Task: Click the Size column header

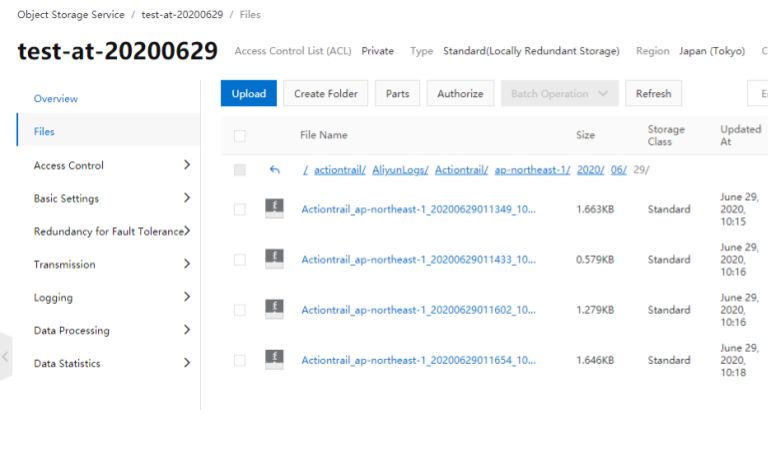Action: tap(585, 135)
